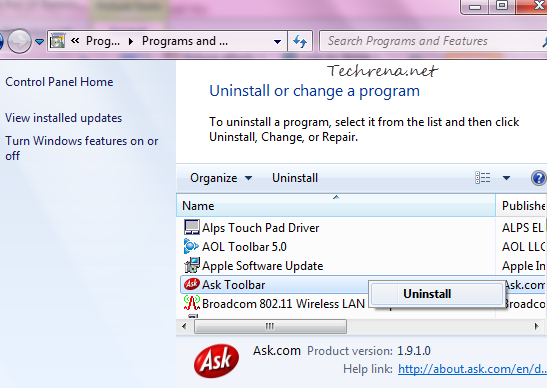Sort by the Name column header

336,206
